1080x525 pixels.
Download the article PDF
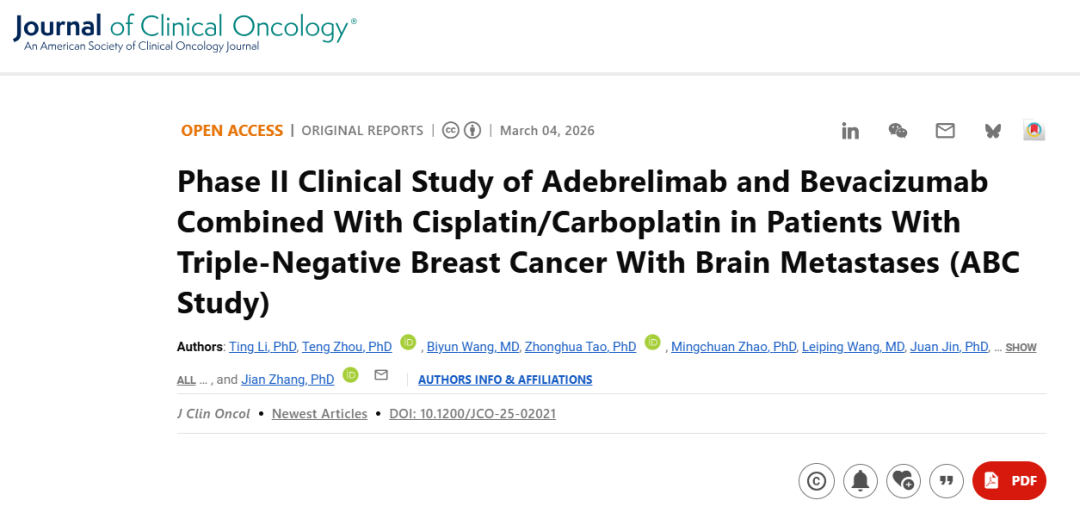[x=1009, y=481]
